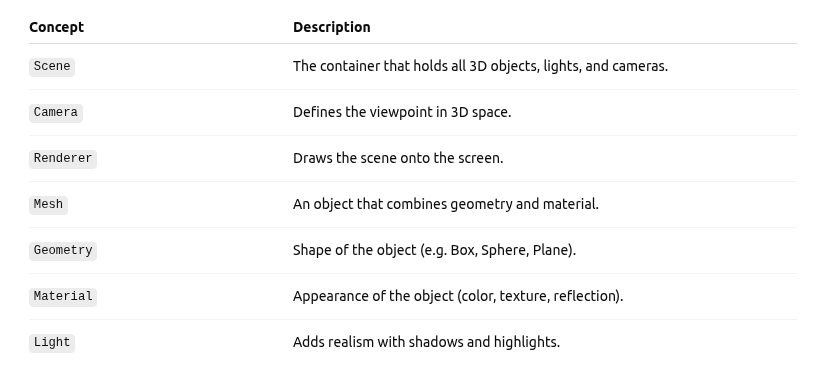Select the Geometry code label

[x=63, y=250]
